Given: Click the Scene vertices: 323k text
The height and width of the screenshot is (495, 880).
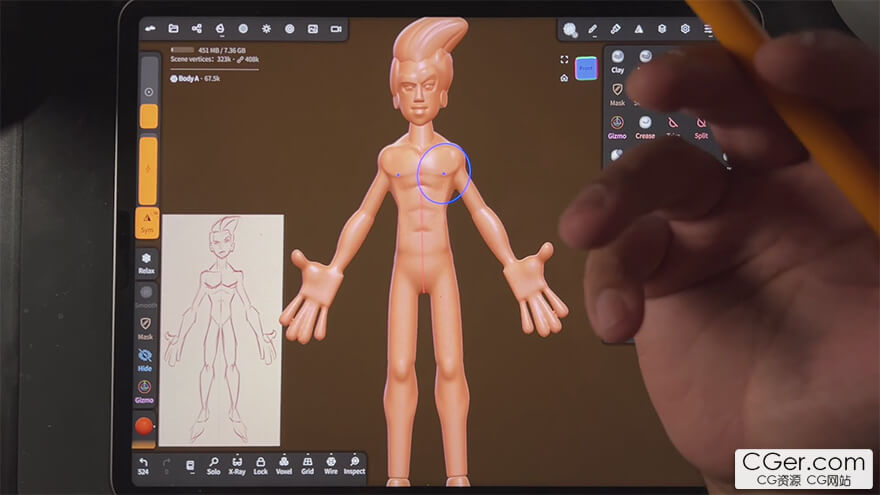Looking at the screenshot, I should click(201, 59).
